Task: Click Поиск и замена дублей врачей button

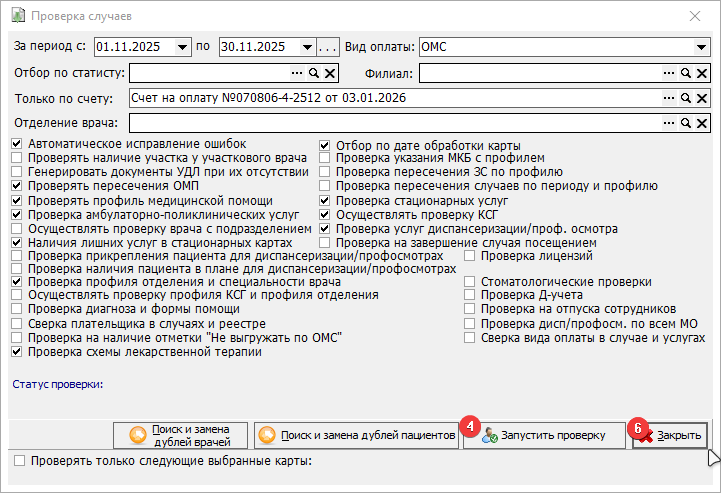Action: [180, 436]
